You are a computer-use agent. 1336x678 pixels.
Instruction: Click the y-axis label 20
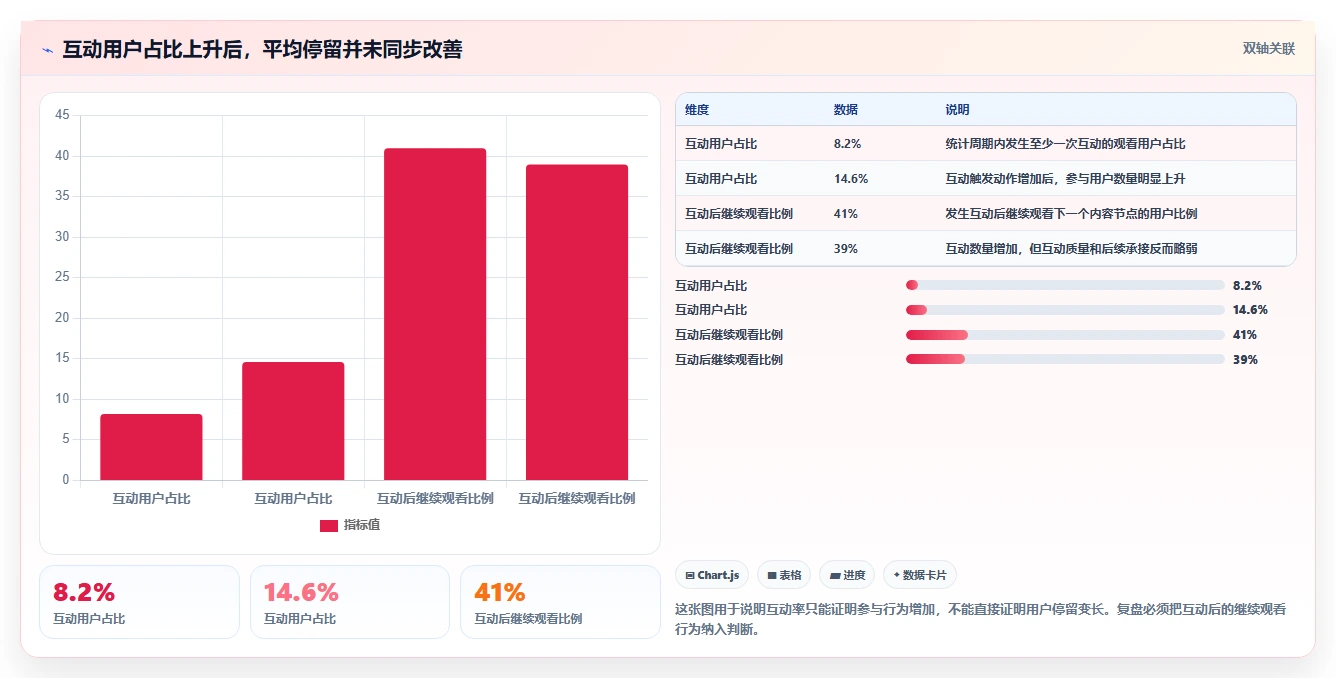point(62,318)
